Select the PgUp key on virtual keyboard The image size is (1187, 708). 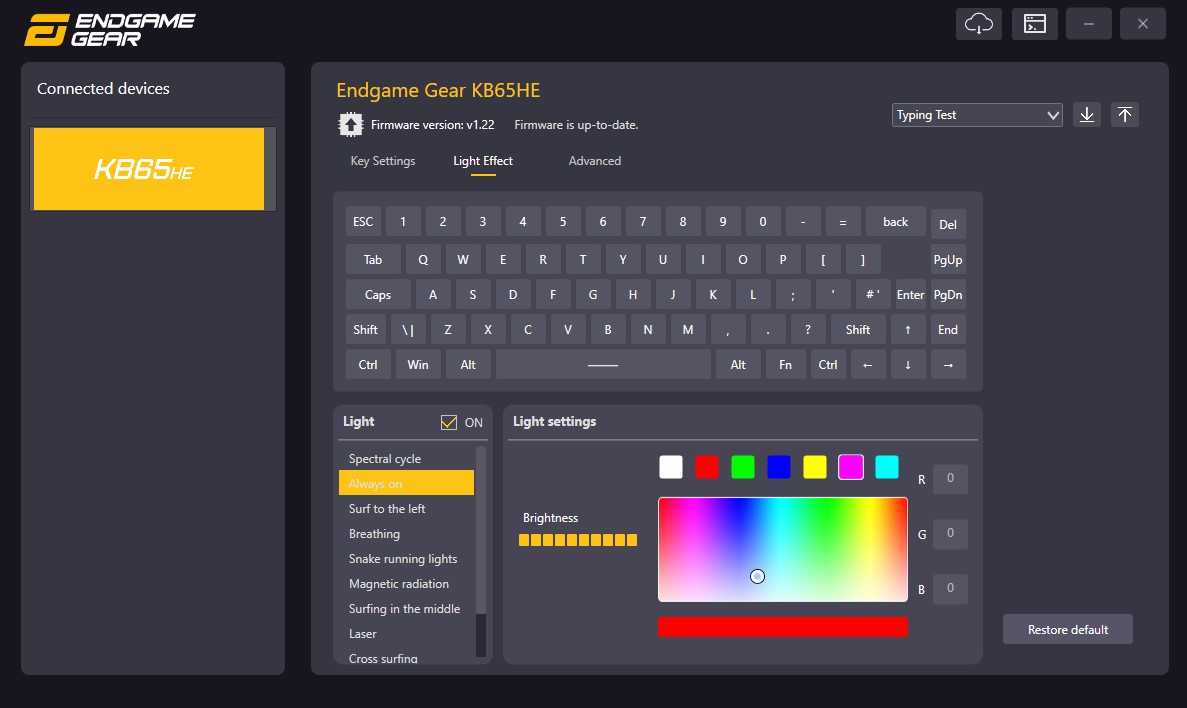coord(948,260)
